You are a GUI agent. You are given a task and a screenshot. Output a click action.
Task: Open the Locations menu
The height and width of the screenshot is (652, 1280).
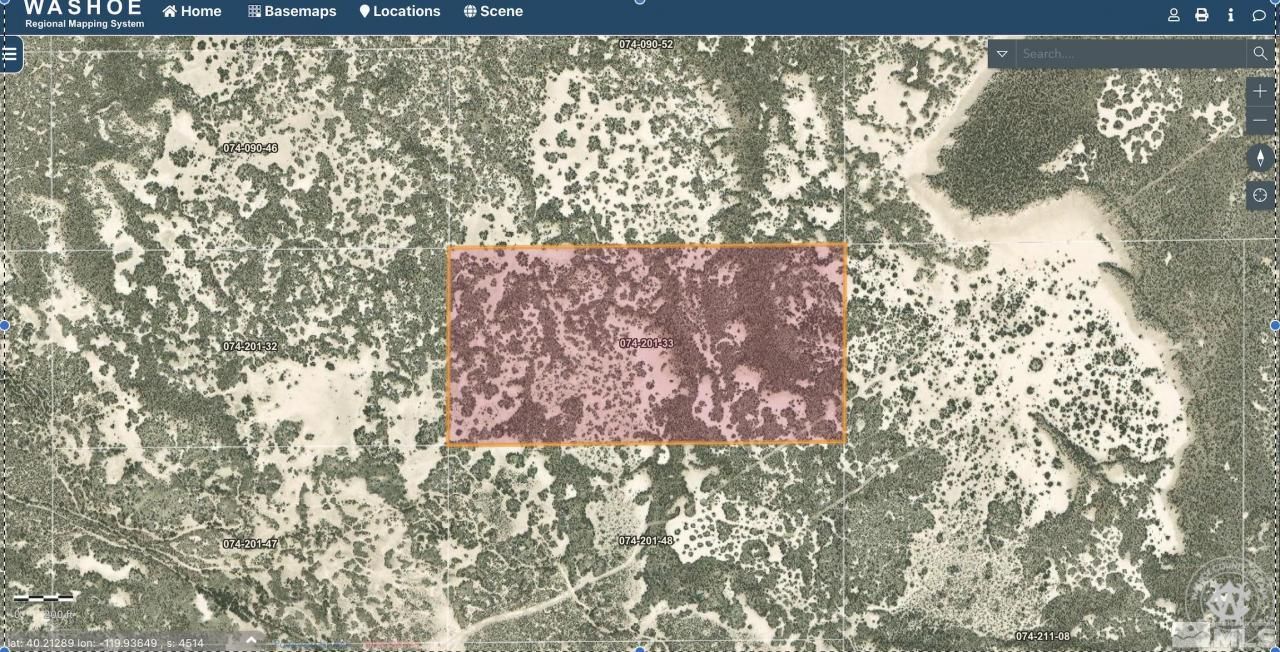coord(400,12)
